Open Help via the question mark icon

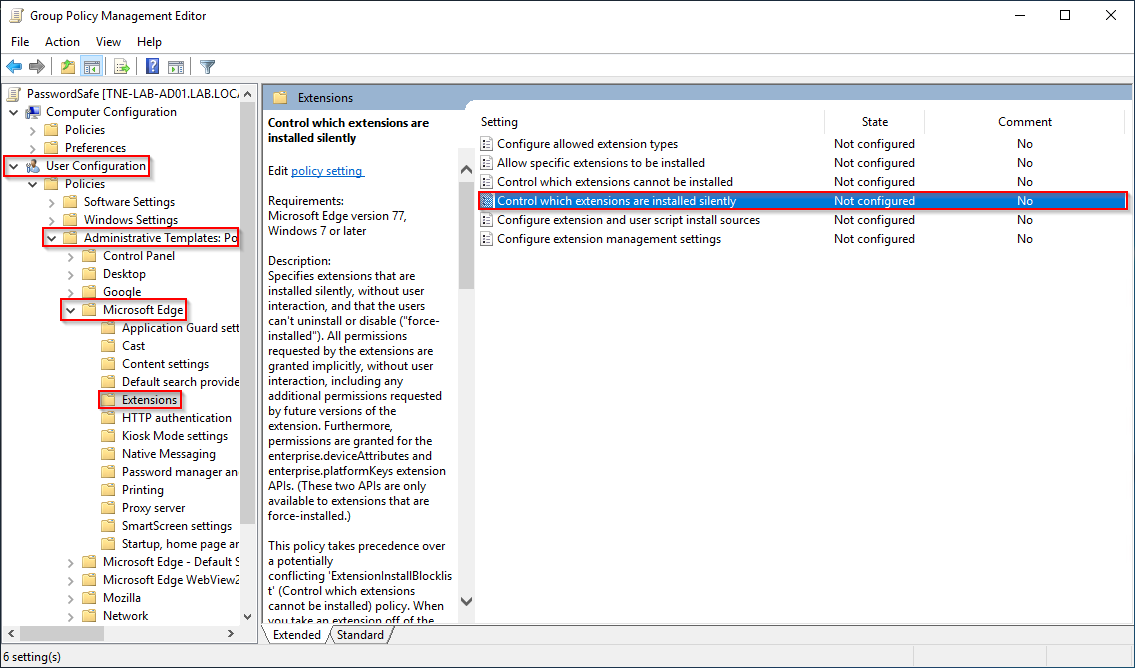(x=151, y=66)
